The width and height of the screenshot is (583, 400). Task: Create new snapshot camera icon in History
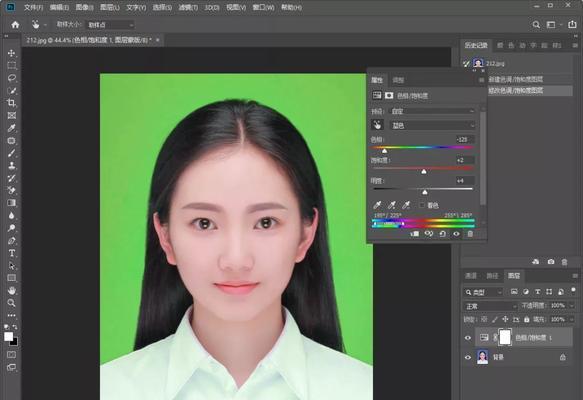pyautogui.click(x=551, y=262)
